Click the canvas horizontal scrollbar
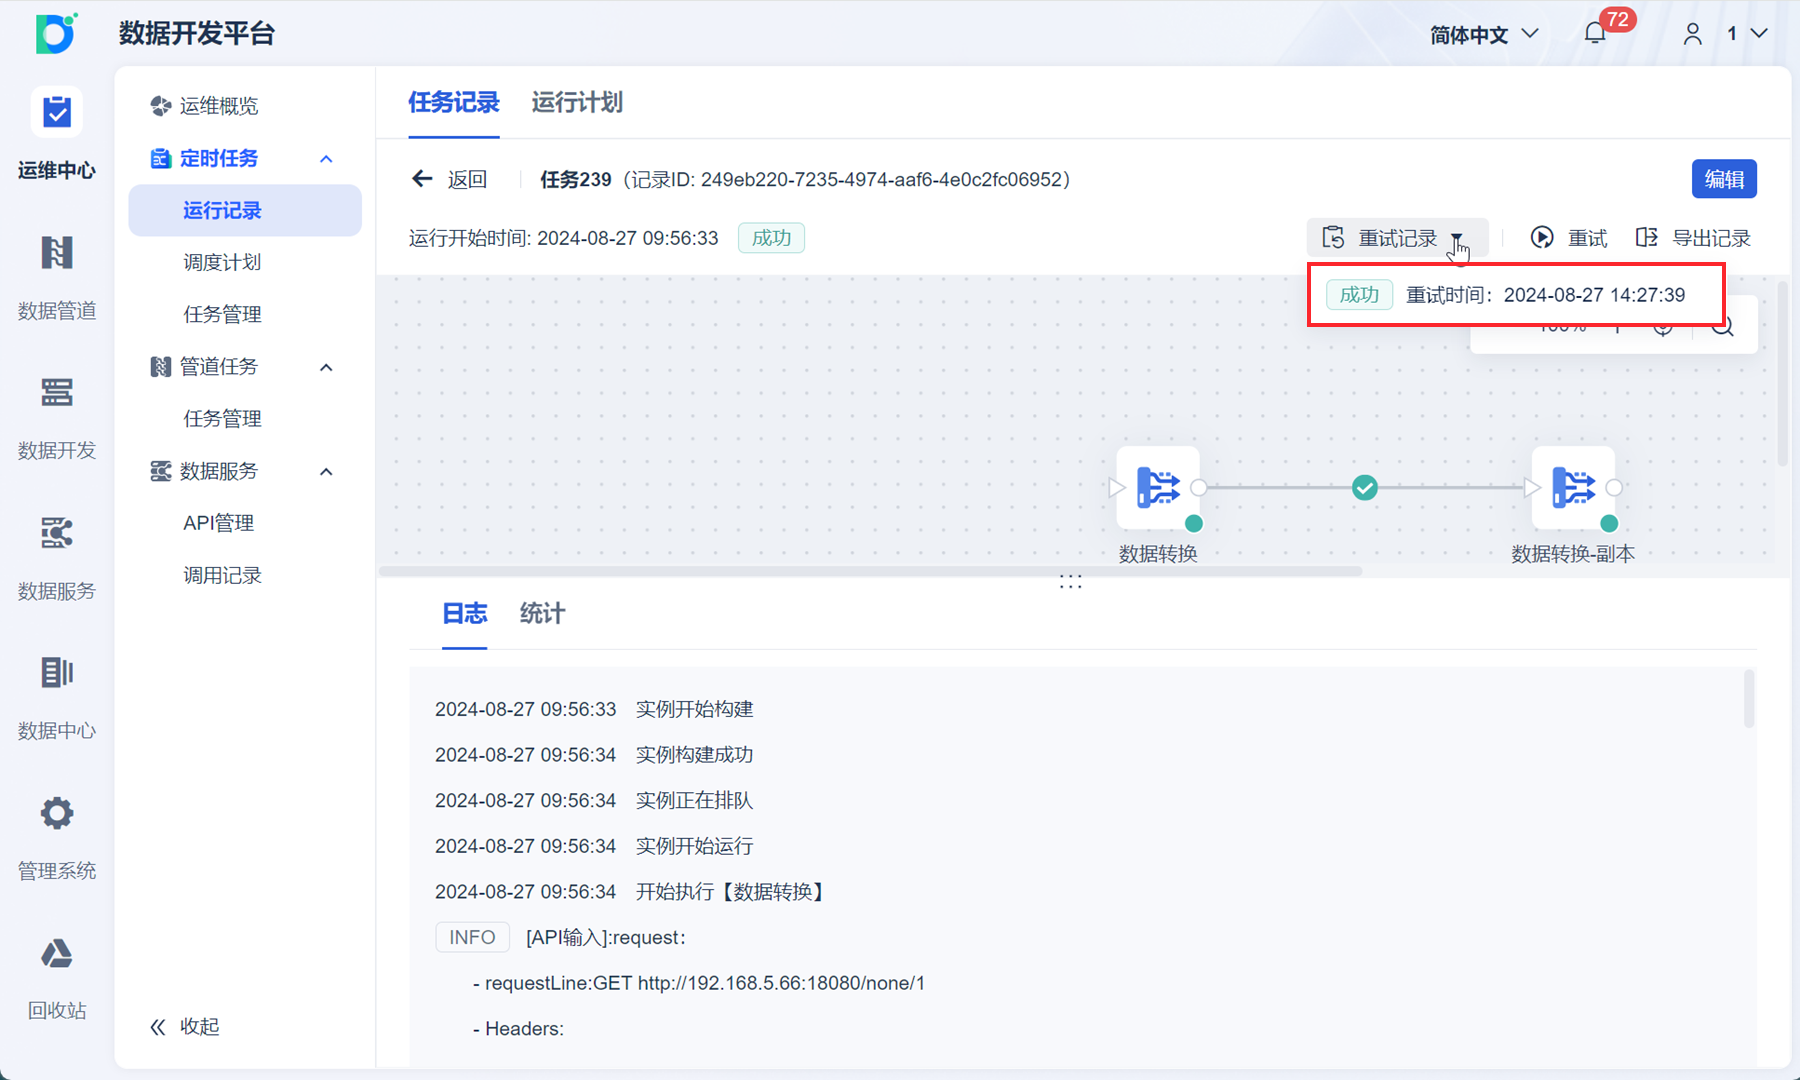 coord(870,572)
